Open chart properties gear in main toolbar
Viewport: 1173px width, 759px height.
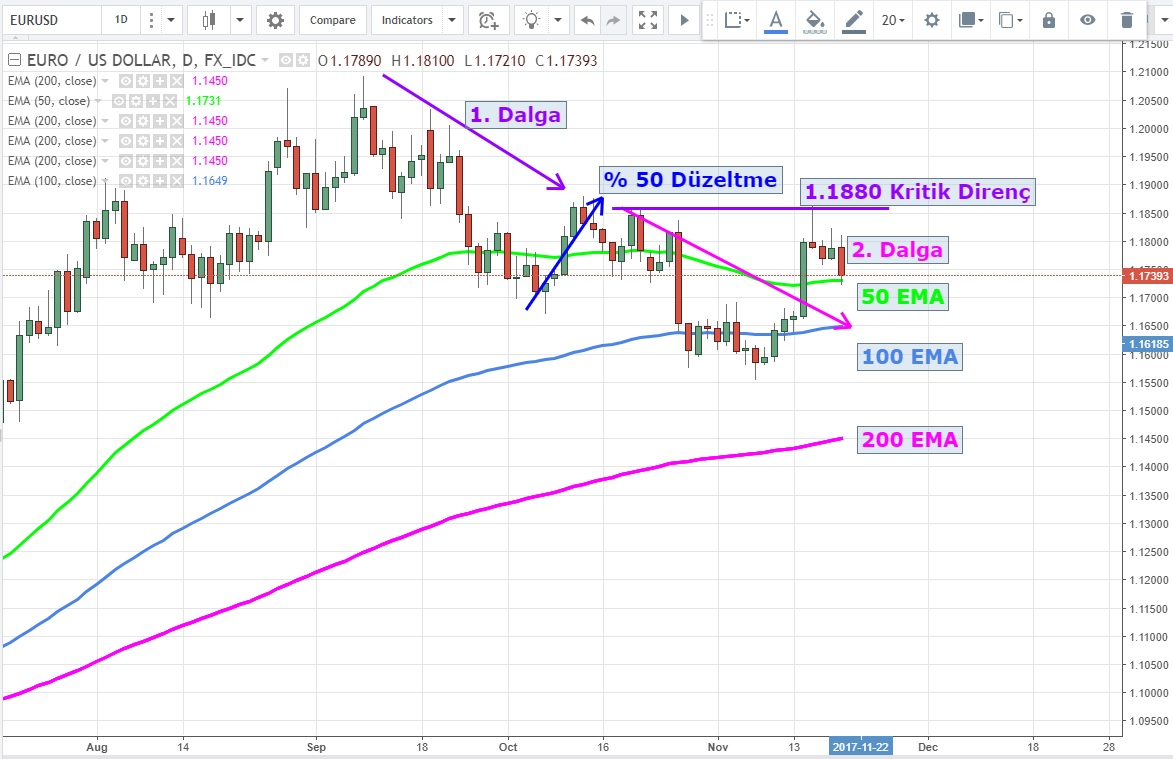[275, 20]
